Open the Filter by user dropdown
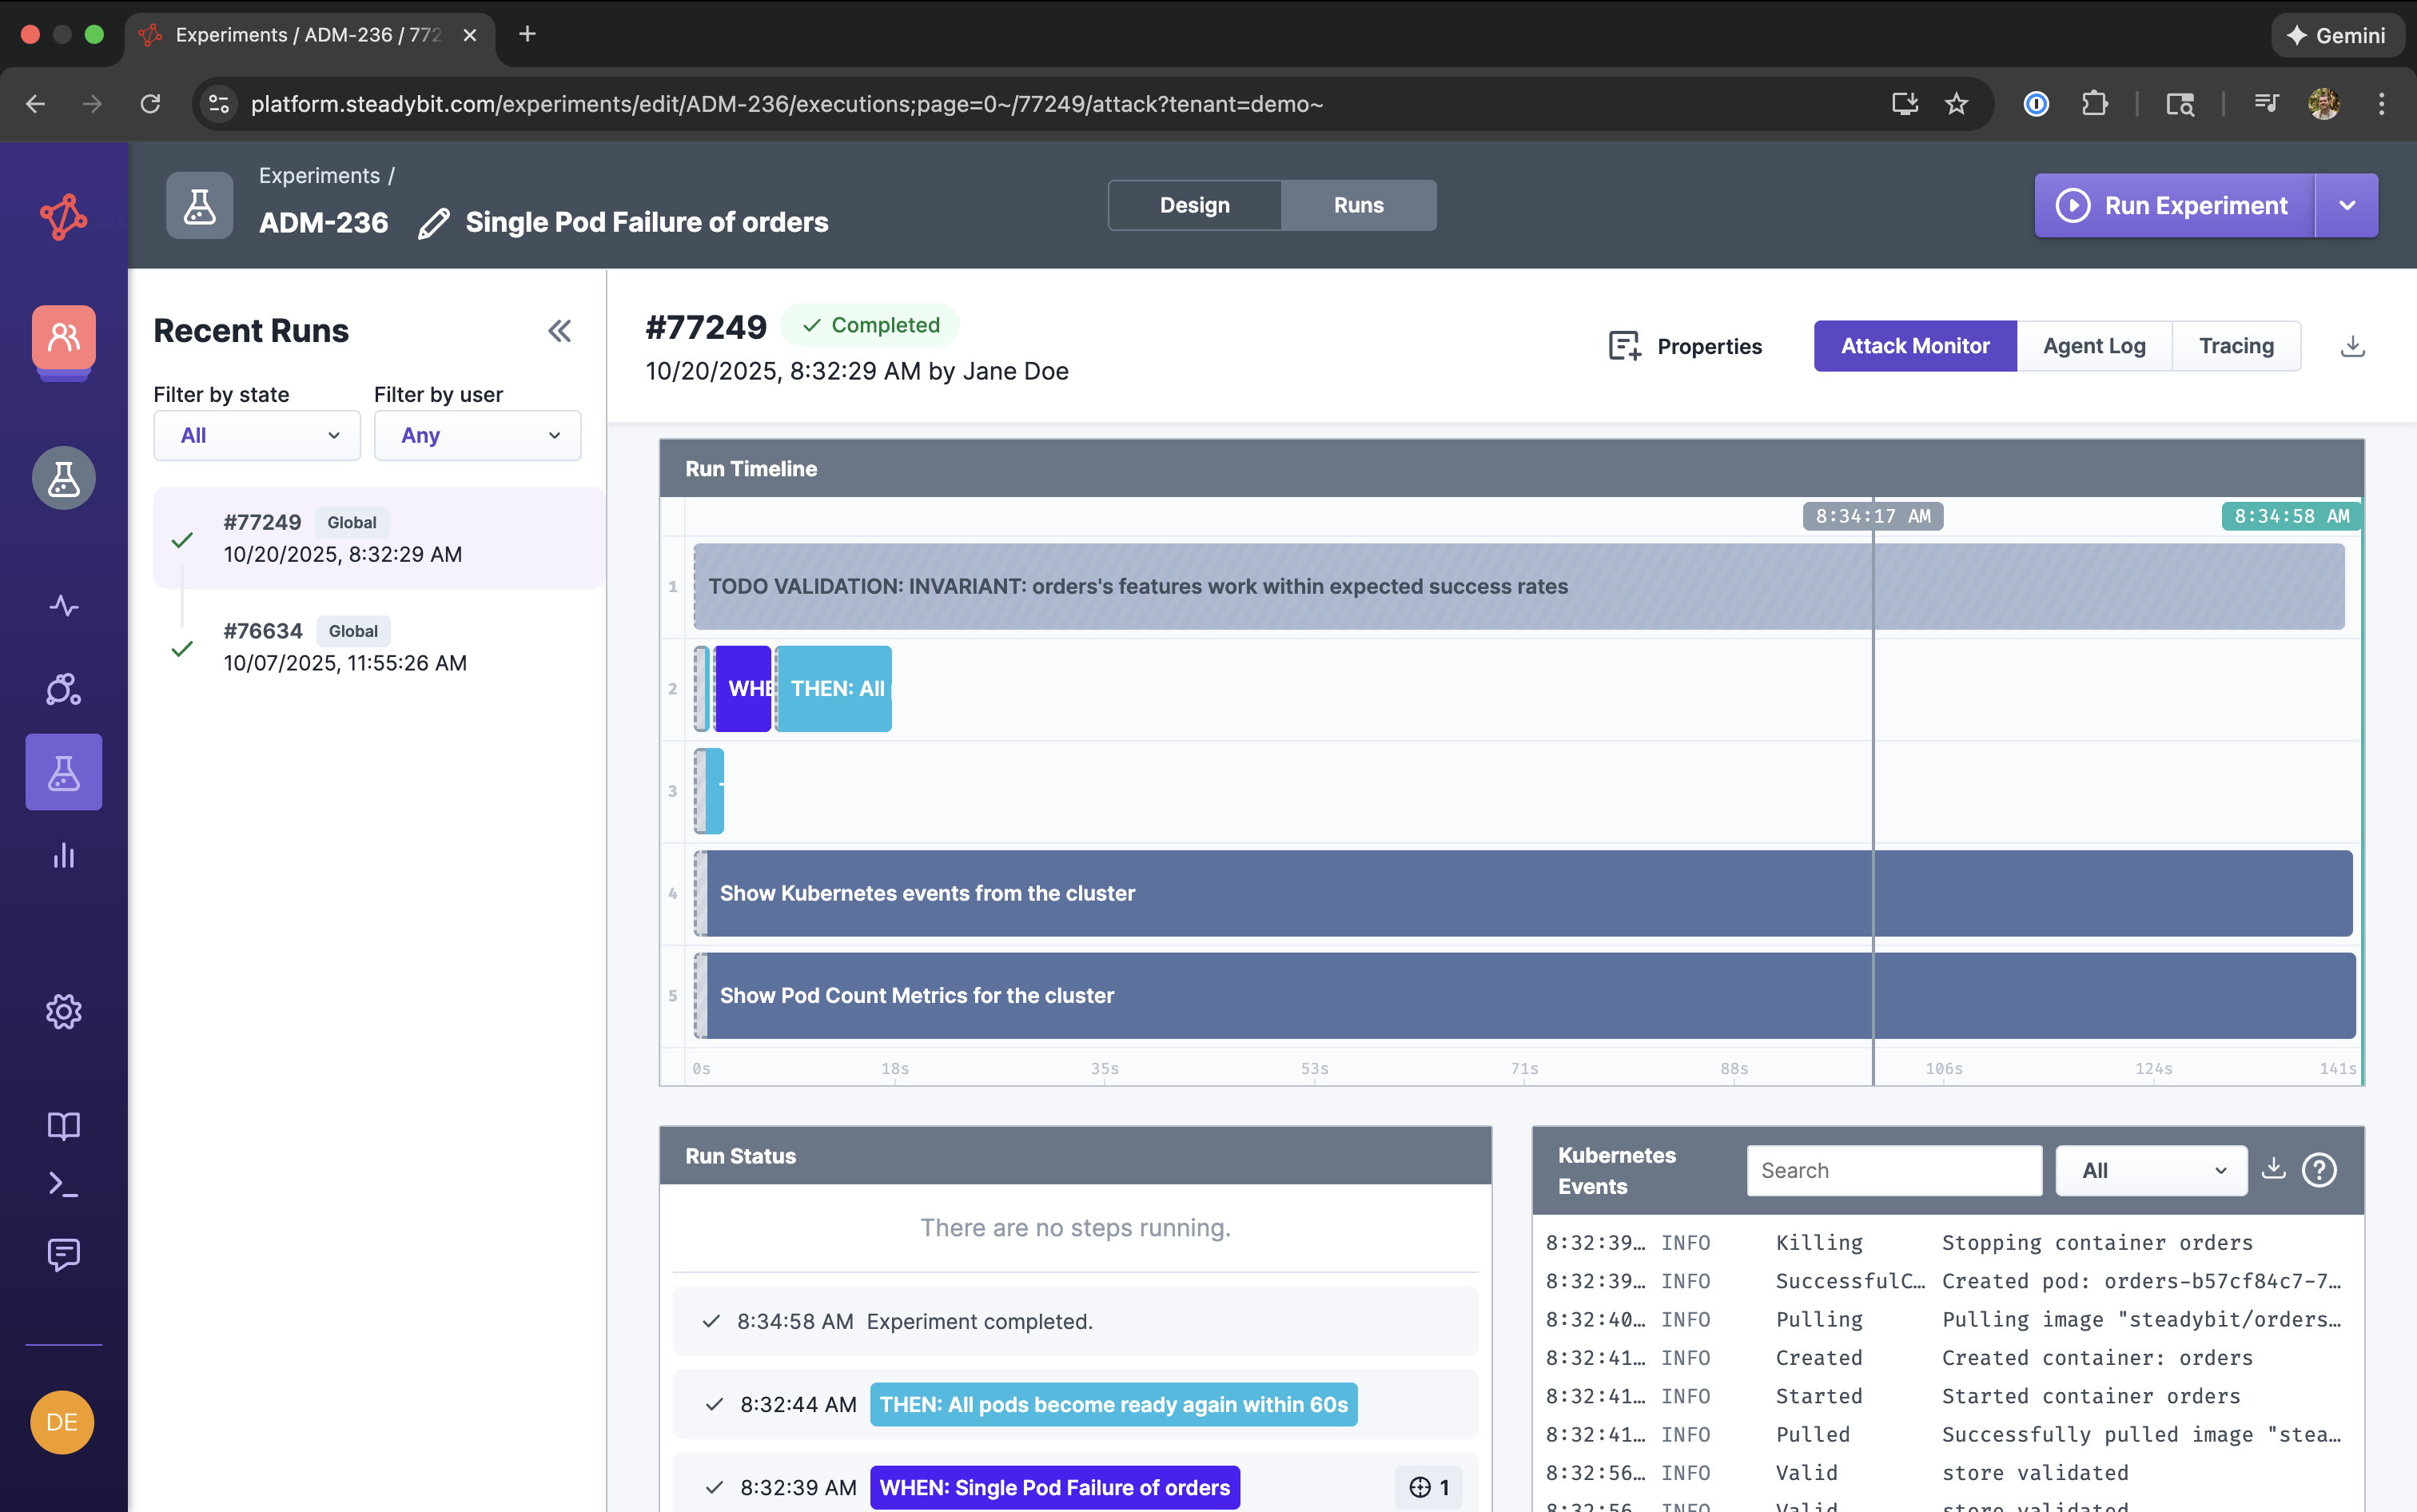Image resolution: width=2417 pixels, height=1512 pixels. (x=477, y=436)
